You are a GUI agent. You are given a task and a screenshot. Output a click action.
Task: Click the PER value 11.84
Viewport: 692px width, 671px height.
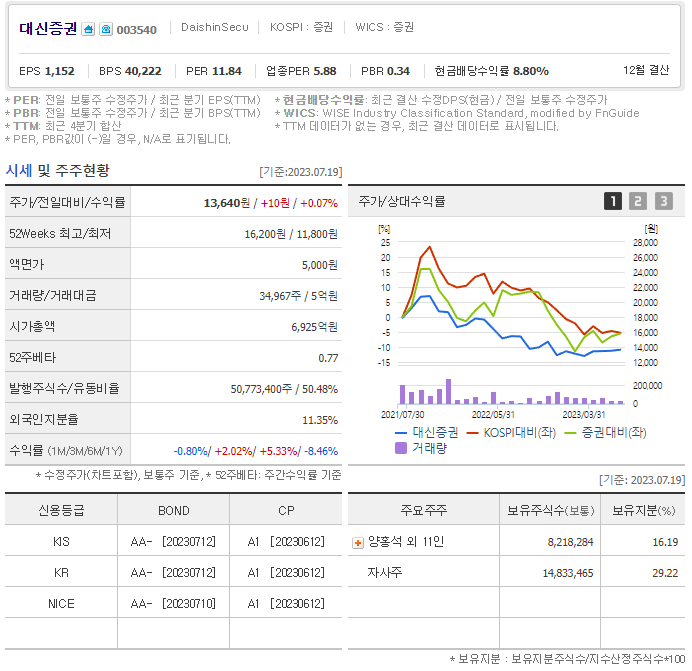tap(227, 71)
